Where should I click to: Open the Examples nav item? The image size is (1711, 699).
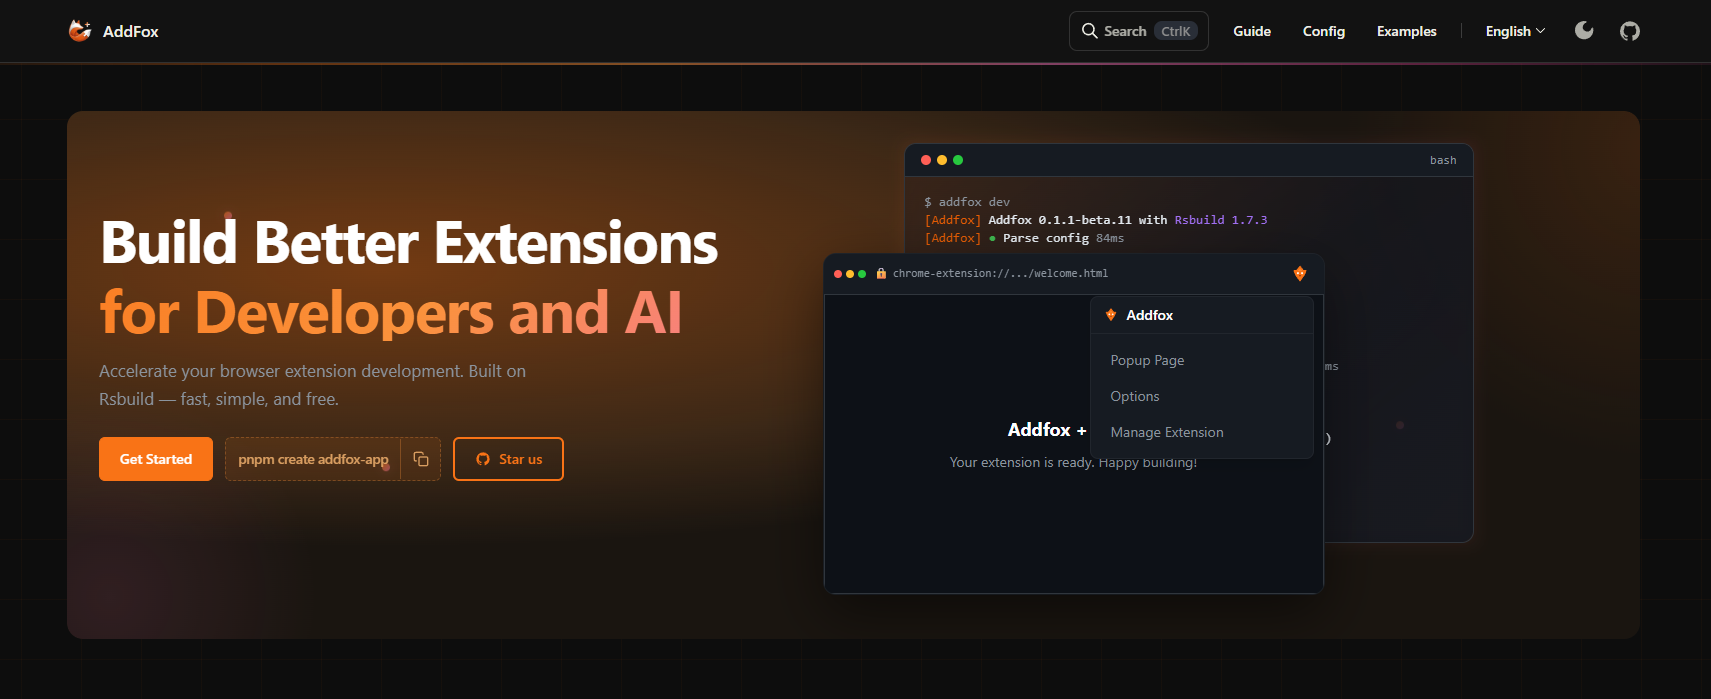tap(1406, 31)
